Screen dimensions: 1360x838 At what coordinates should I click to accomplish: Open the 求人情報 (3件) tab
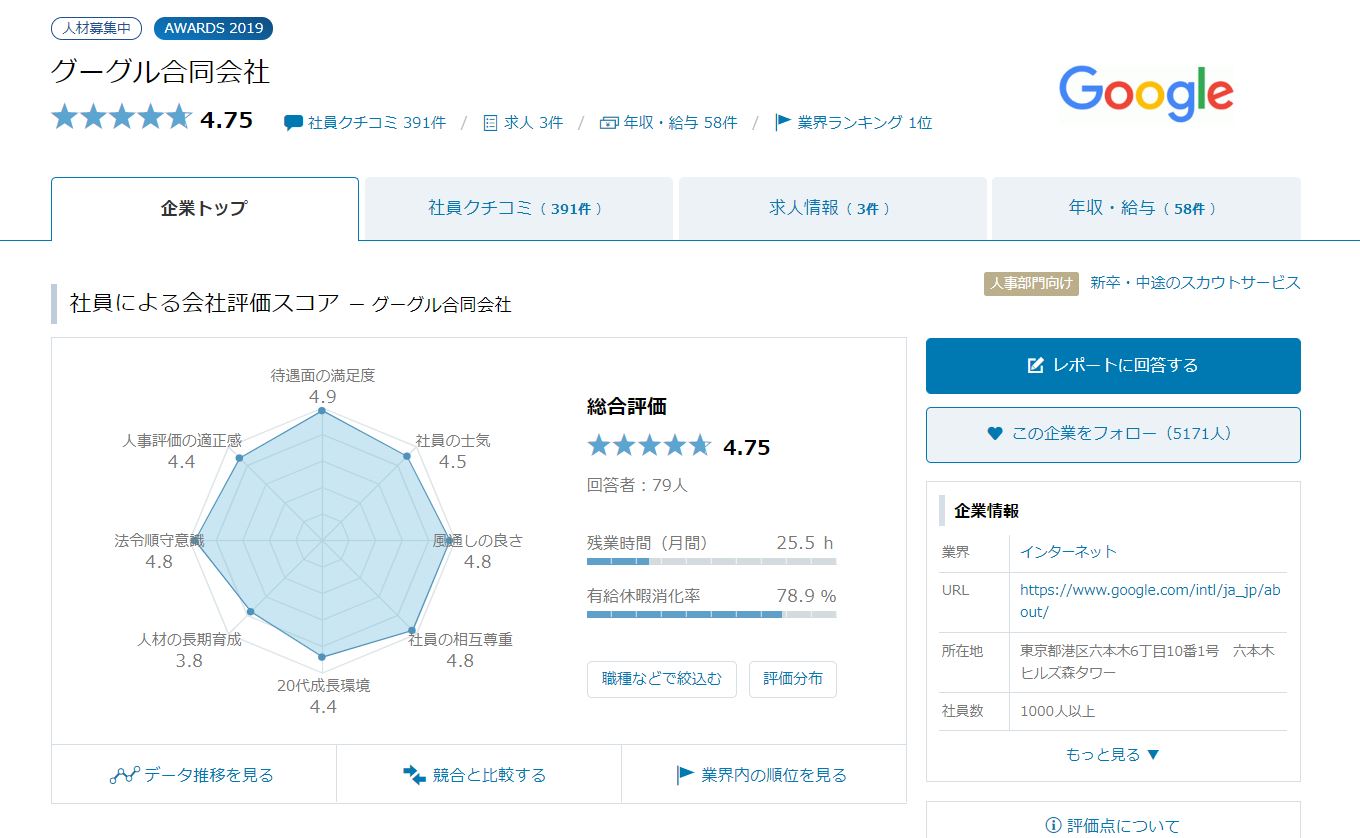(831, 208)
